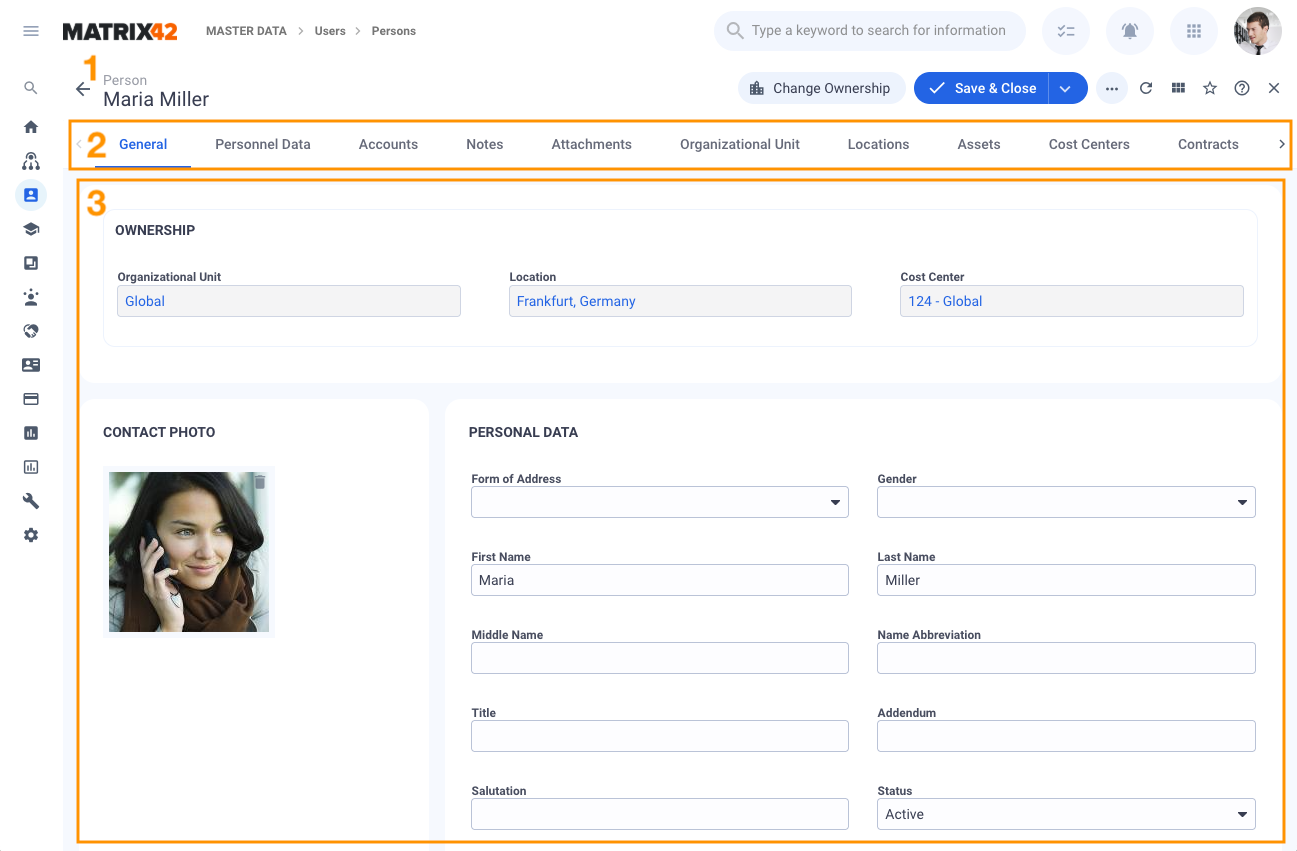Expand the hamburger navigation menu
The height and width of the screenshot is (851, 1297).
click(x=31, y=31)
